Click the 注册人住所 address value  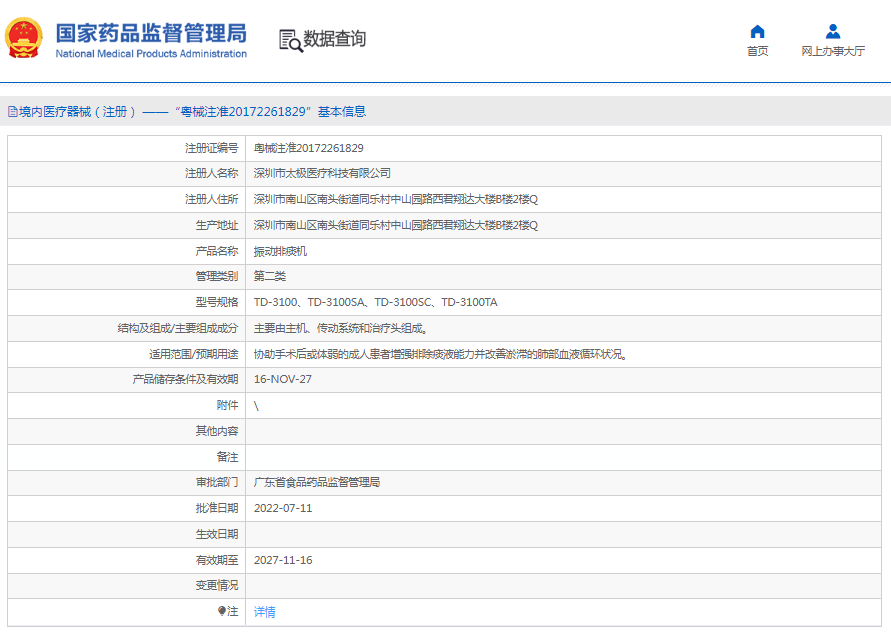(395, 199)
